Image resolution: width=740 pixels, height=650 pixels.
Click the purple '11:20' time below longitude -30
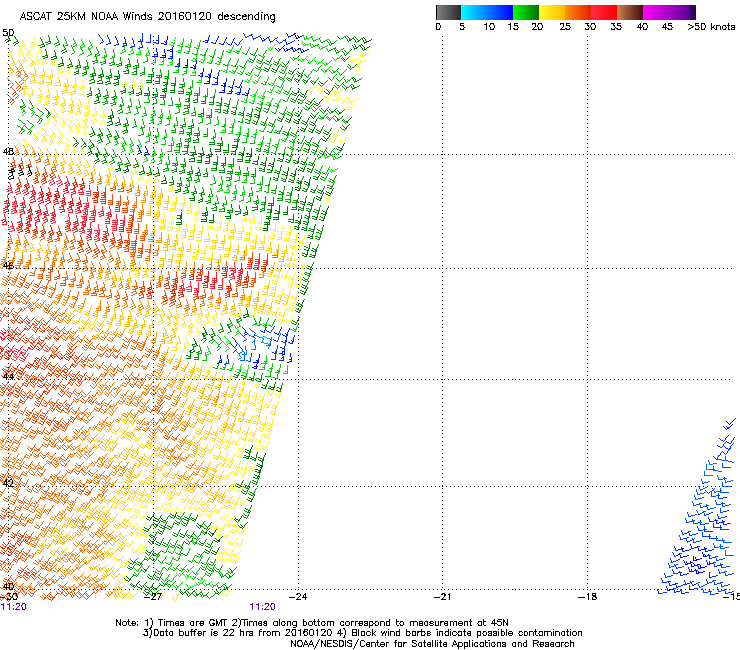tap(14, 607)
